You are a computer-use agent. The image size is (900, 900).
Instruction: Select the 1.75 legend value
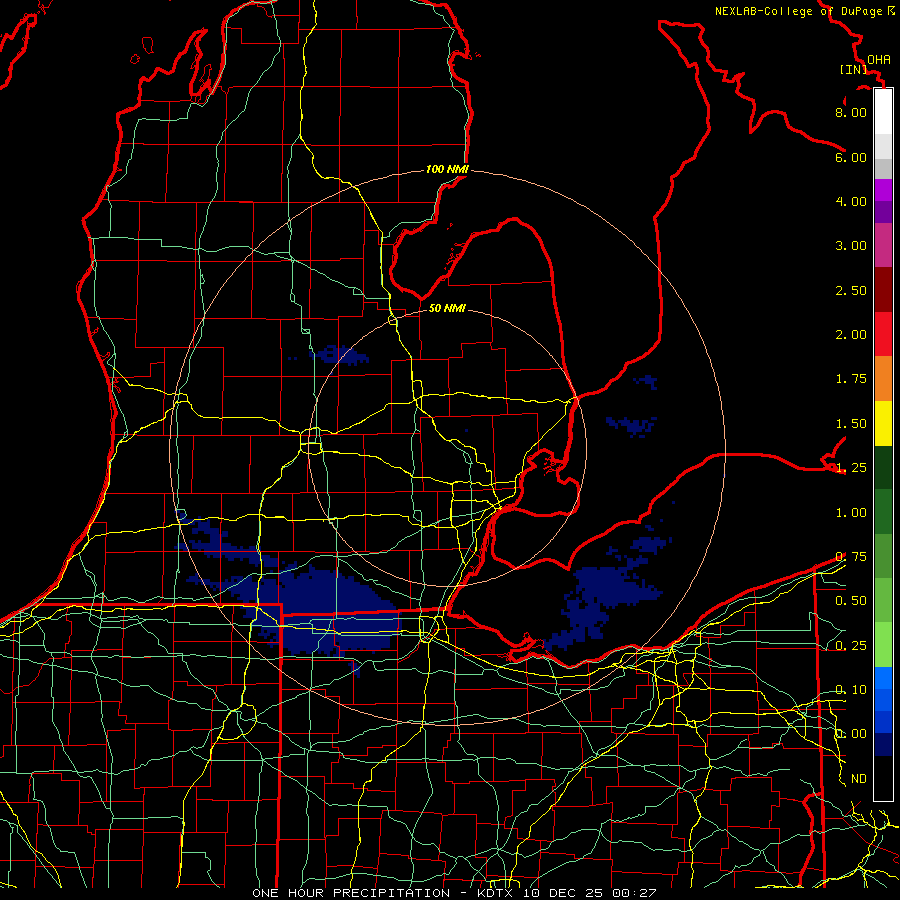[851, 379]
